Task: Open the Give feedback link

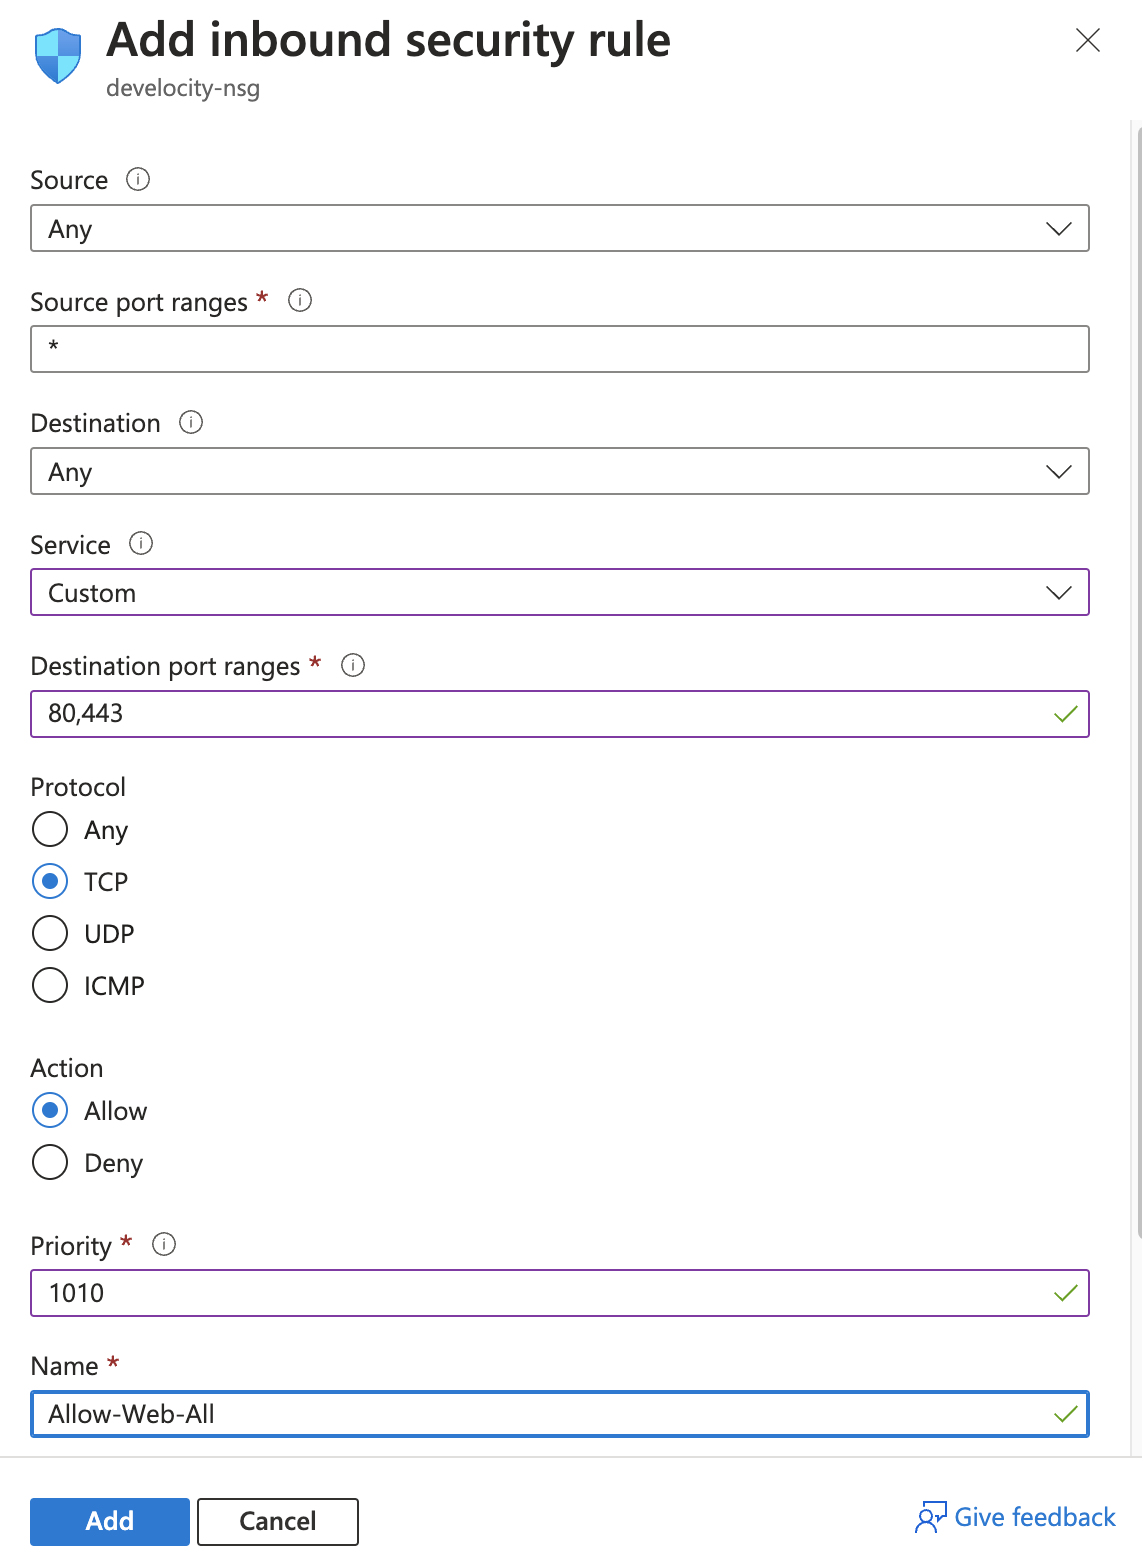Action: click(x=1034, y=1517)
